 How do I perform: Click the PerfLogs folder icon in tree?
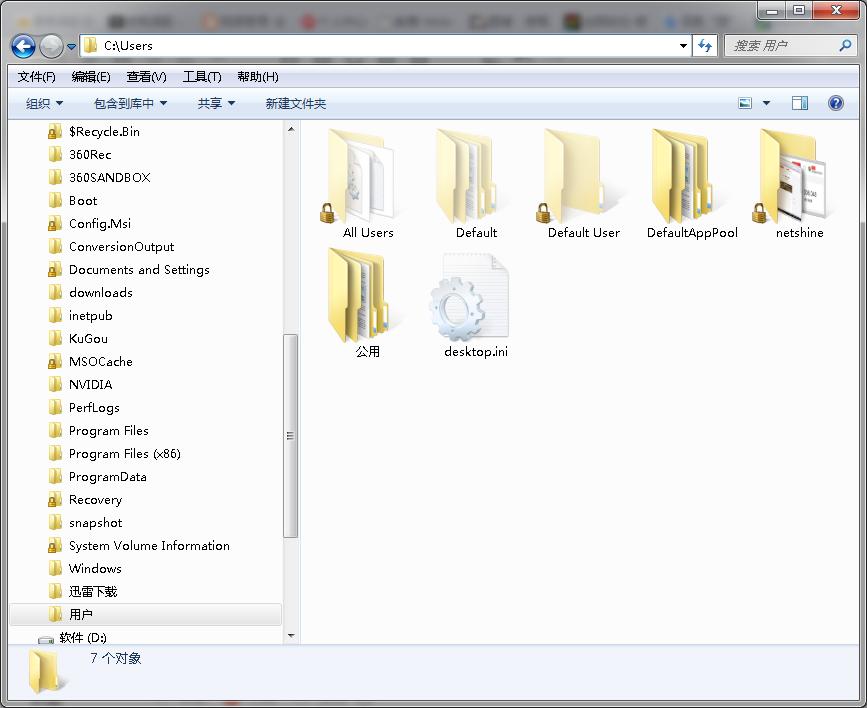pyautogui.click(x=55, y=408)
